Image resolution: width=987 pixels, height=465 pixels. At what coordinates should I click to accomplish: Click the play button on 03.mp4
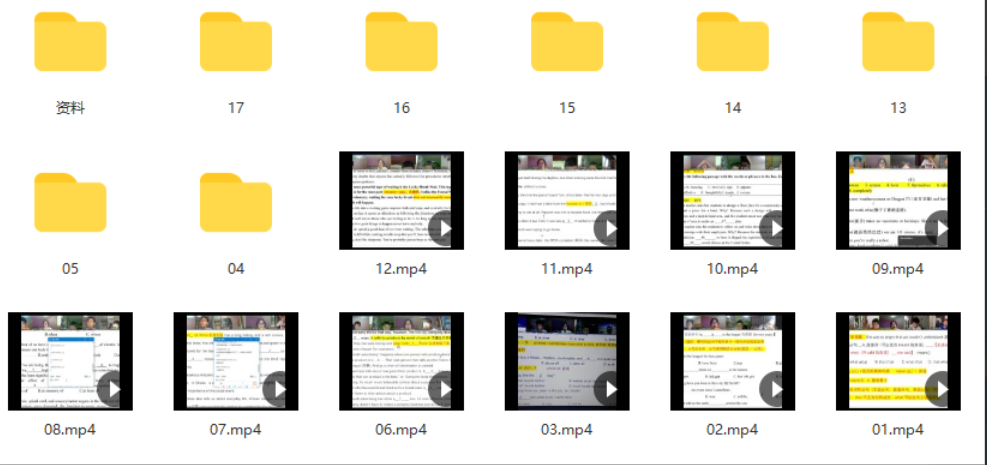coord(610,389)
